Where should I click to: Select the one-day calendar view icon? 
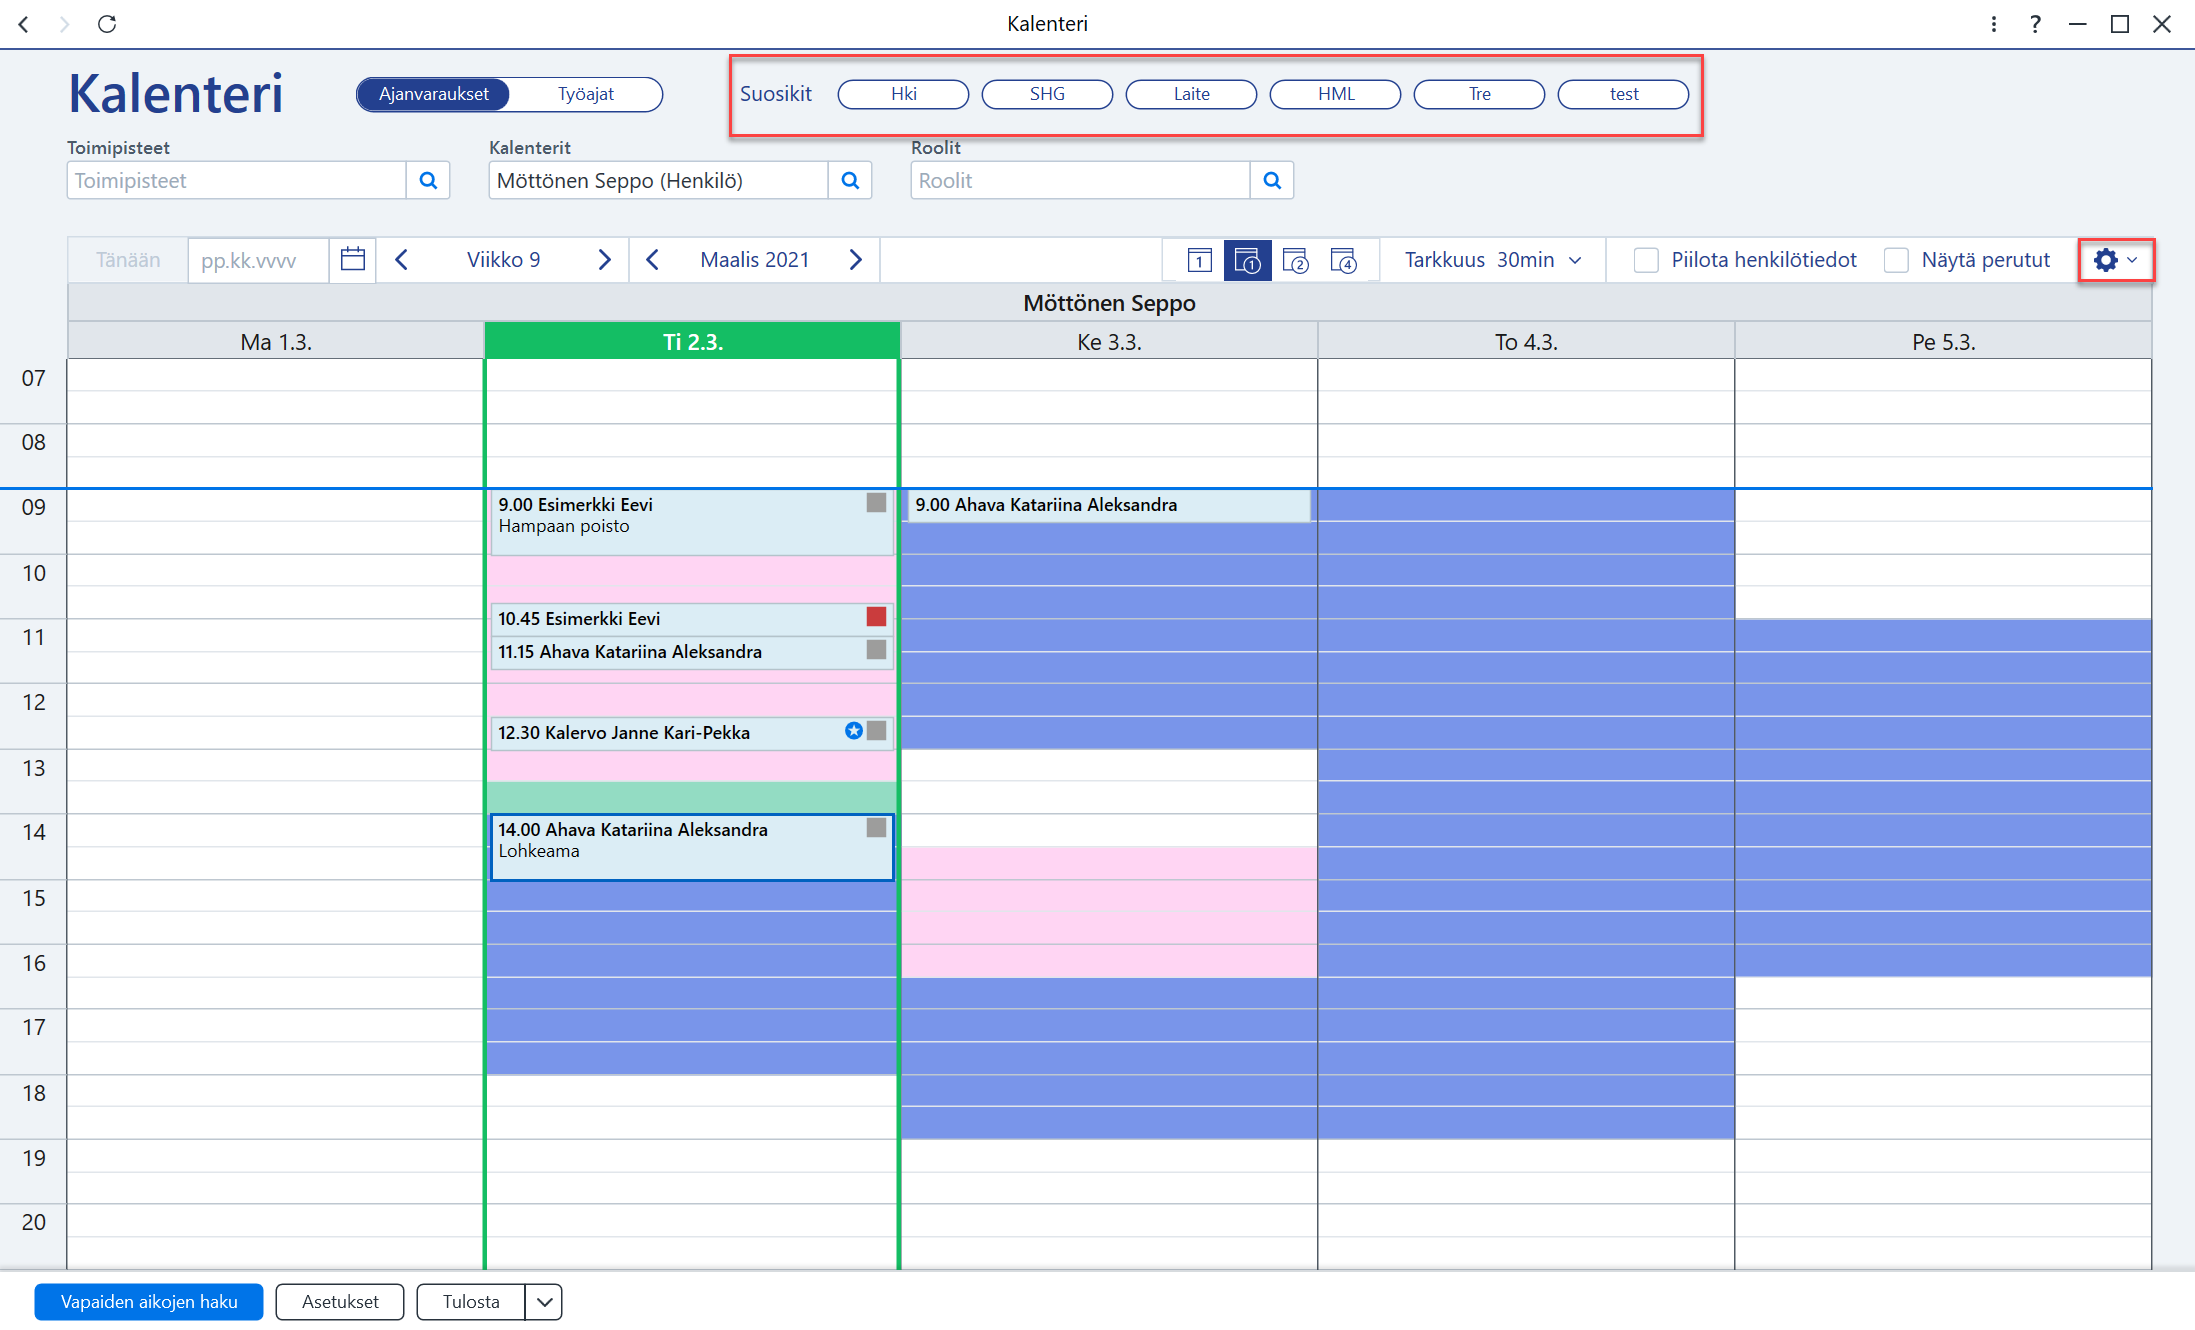click(1199, 261)
